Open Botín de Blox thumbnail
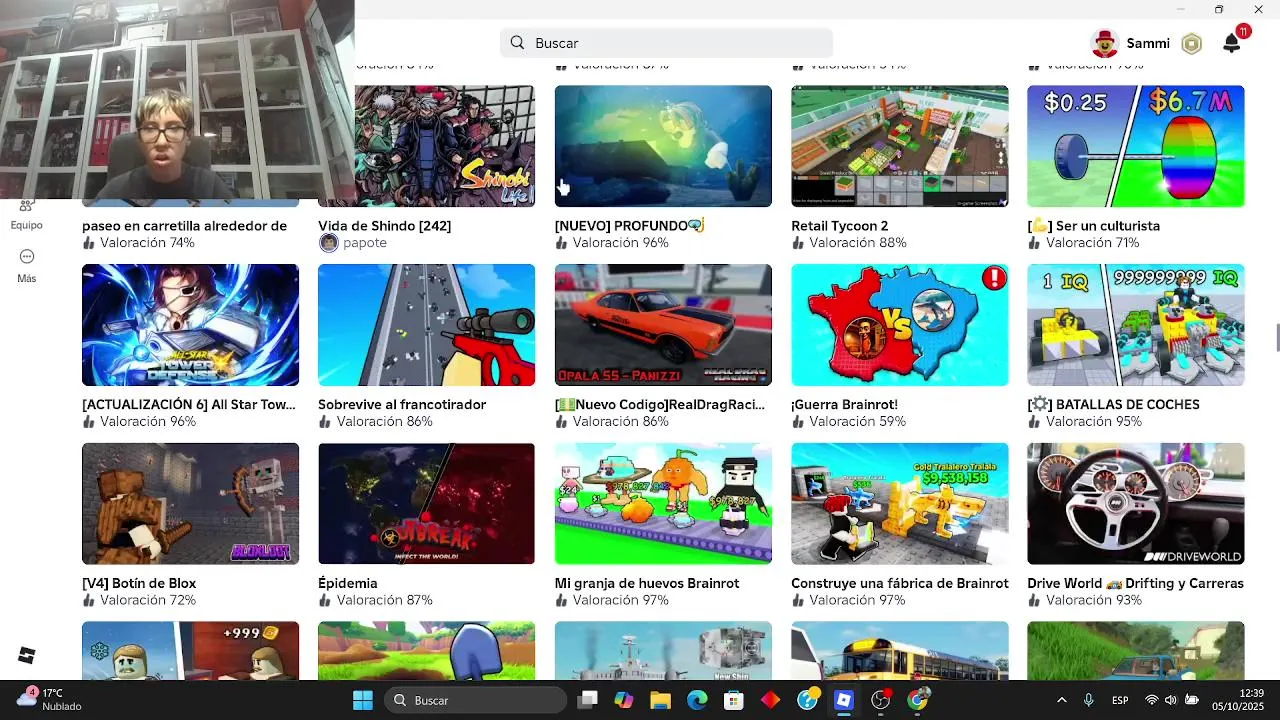 tap(190, 504)
